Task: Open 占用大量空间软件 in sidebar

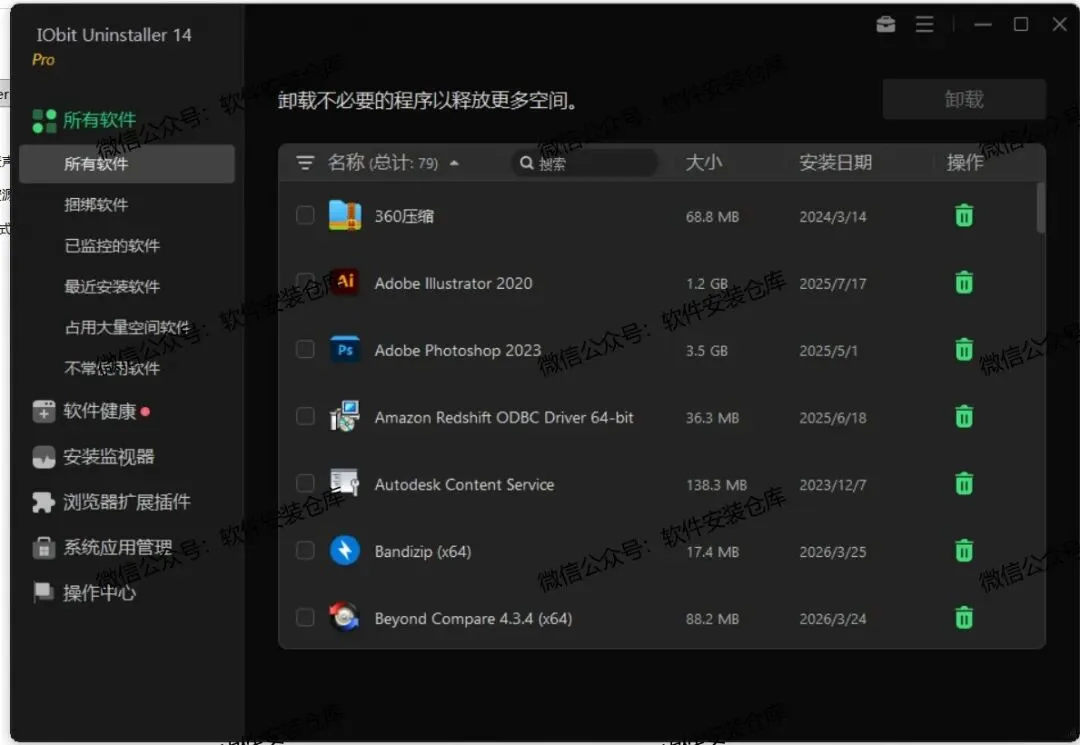Action: (127, 328)
